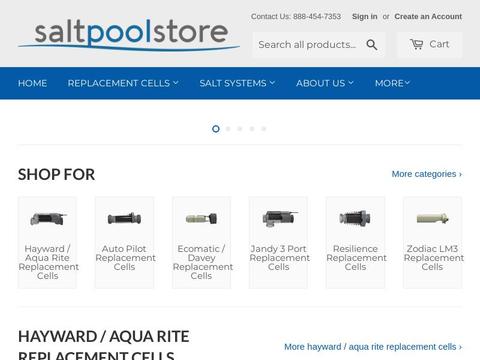Screen dimensions: 480x360
Task: Click Auto Pilot Replacement Cells label
Action: (x=125, y=258)
